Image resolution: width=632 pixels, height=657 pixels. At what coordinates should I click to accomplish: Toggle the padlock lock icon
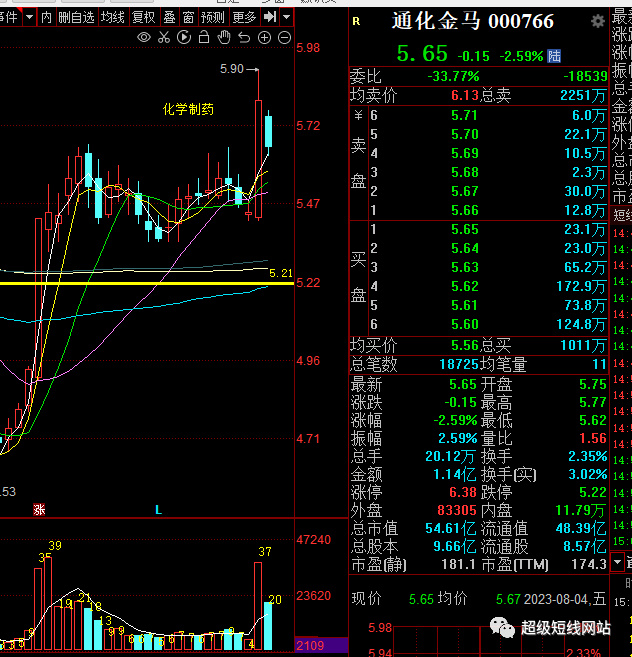204,37
